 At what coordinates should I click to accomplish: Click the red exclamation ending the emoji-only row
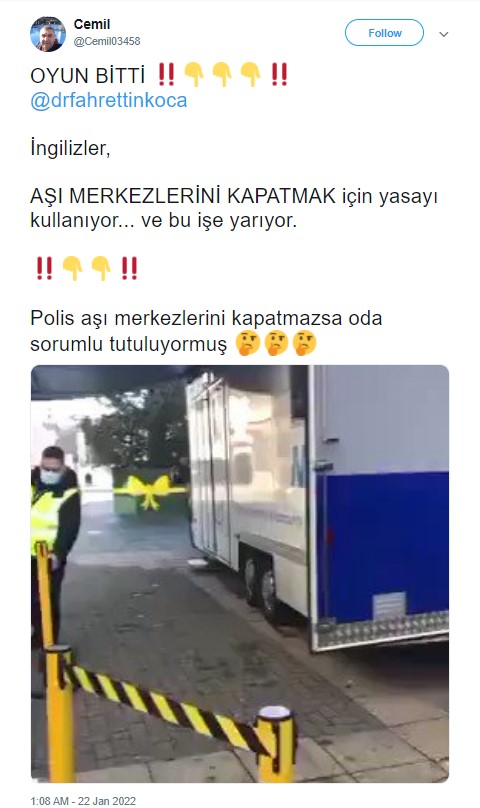[x=129, y=268]
